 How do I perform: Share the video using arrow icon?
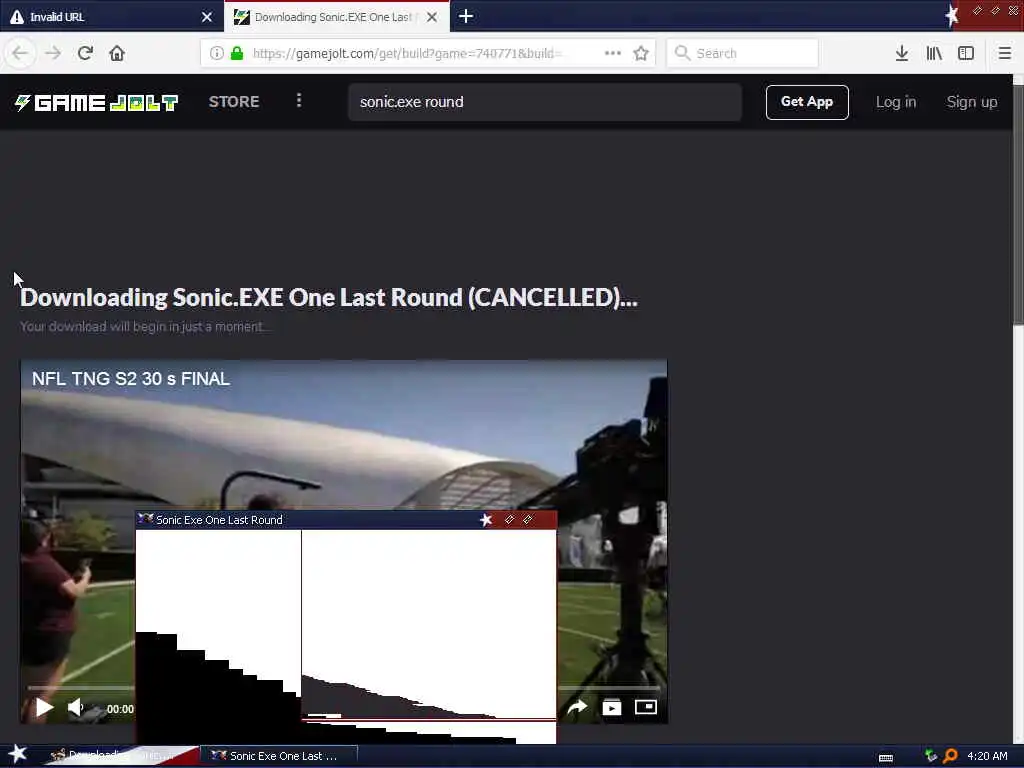[x=577, y=707]
